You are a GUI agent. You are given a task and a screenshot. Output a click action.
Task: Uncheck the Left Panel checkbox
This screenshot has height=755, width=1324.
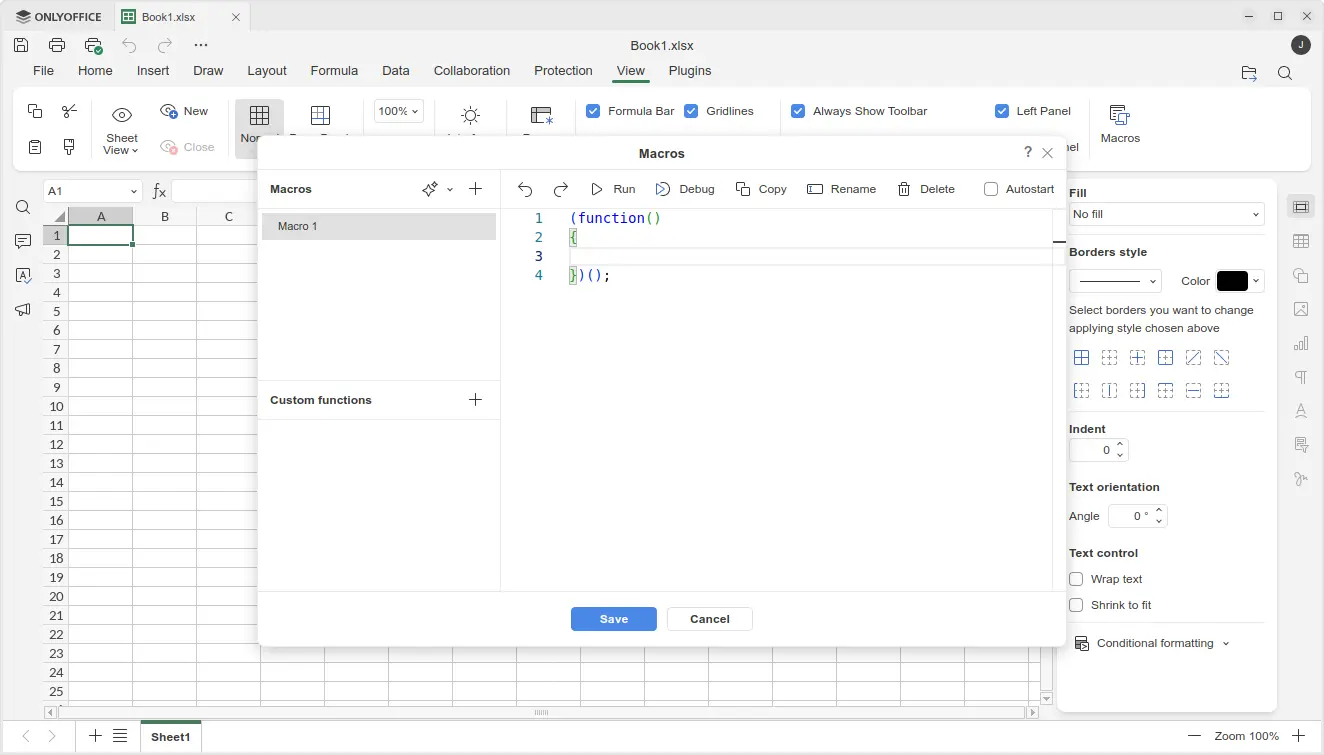1002,111
